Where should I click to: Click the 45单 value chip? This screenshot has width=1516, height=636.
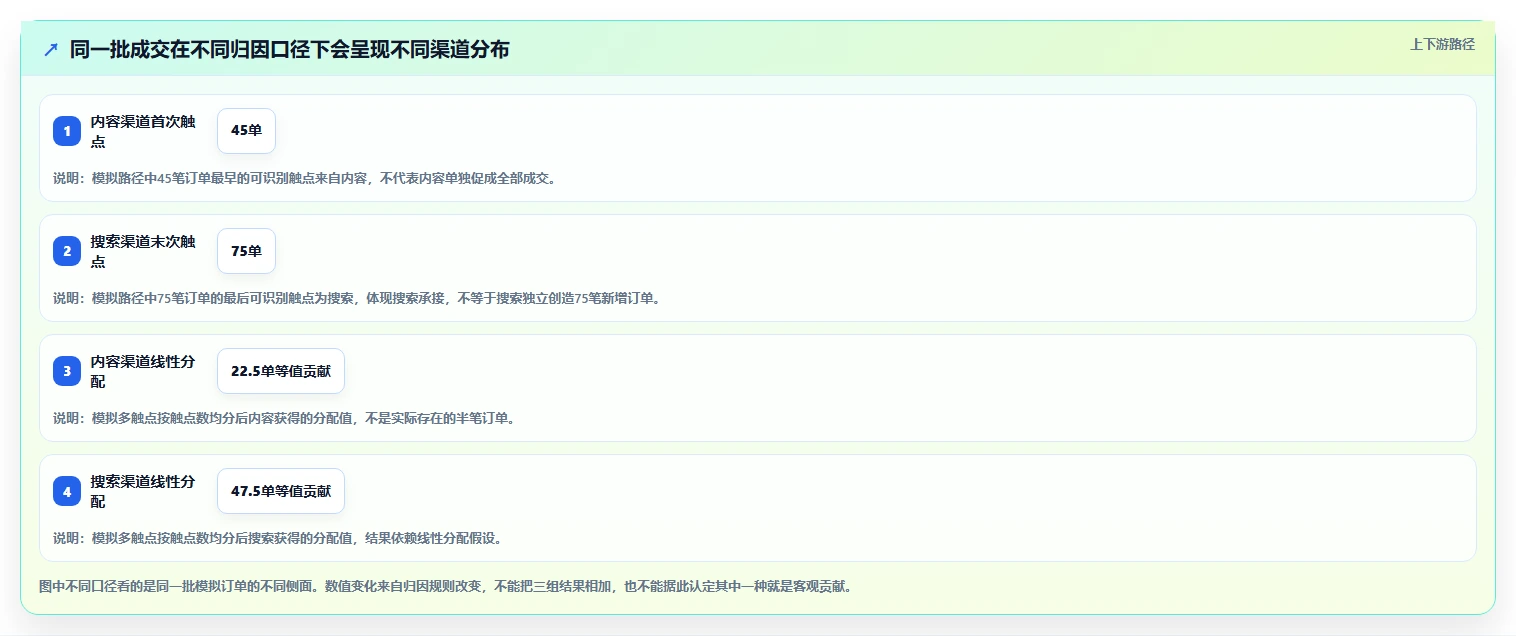point(246,131)
